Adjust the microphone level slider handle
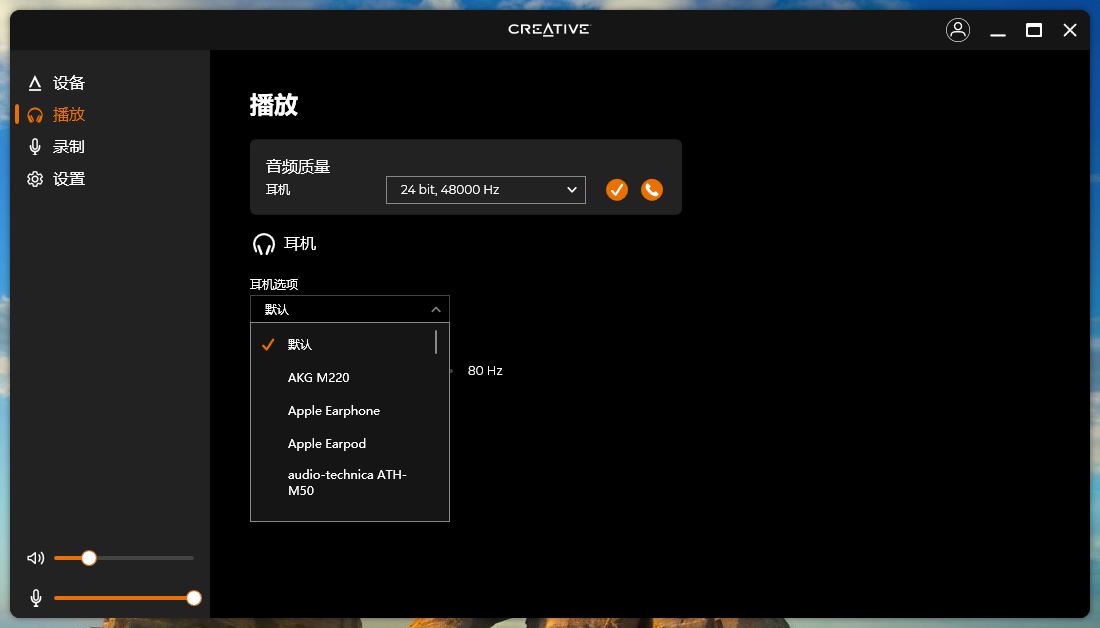Image resolution: width=1100 pixels, height=628 pixels. 194,598
